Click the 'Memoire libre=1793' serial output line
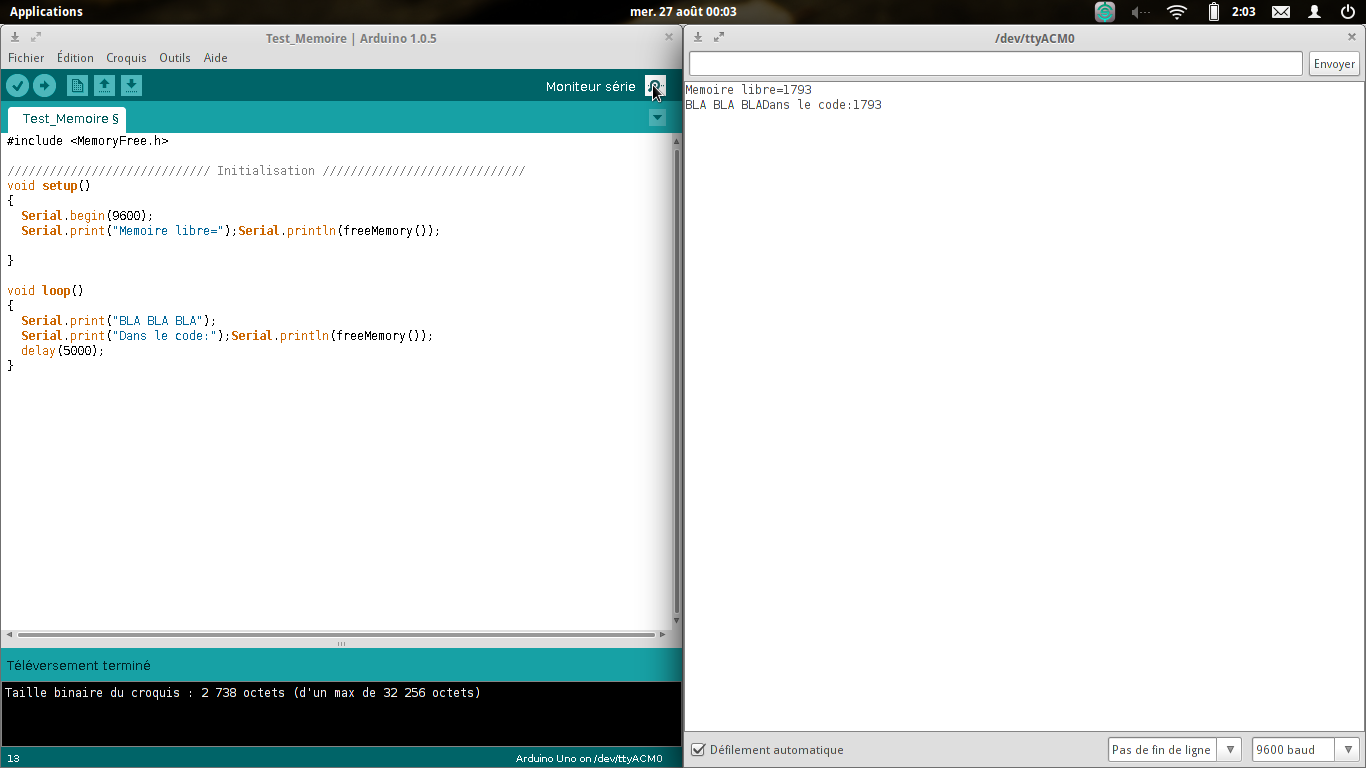Screen dimensions: 1366x768 [x=748, y=90]
